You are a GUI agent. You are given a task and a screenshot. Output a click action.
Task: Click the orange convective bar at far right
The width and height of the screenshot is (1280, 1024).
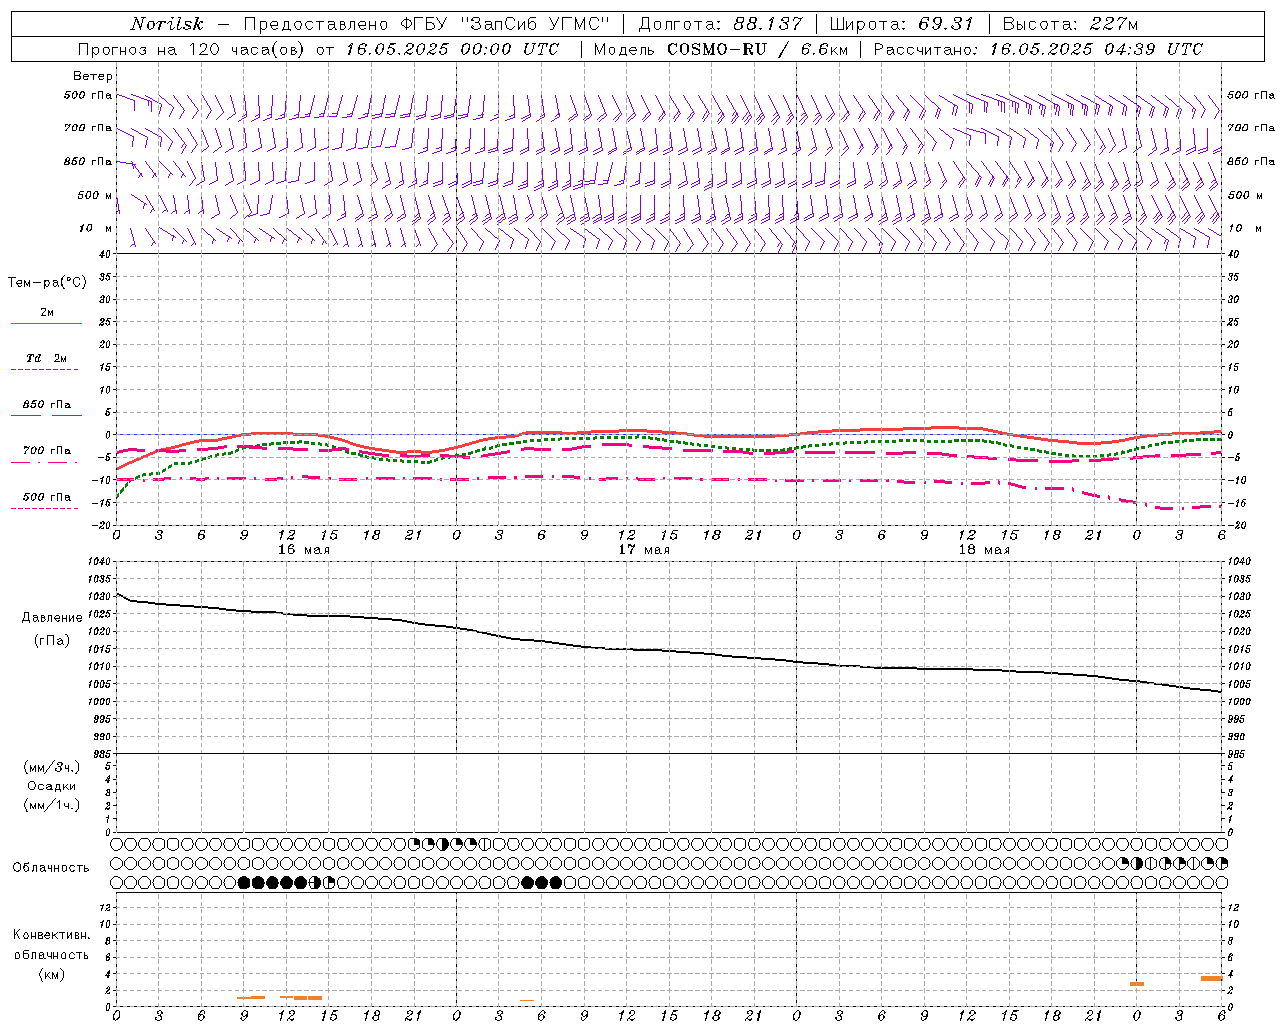click(1212, 978)
